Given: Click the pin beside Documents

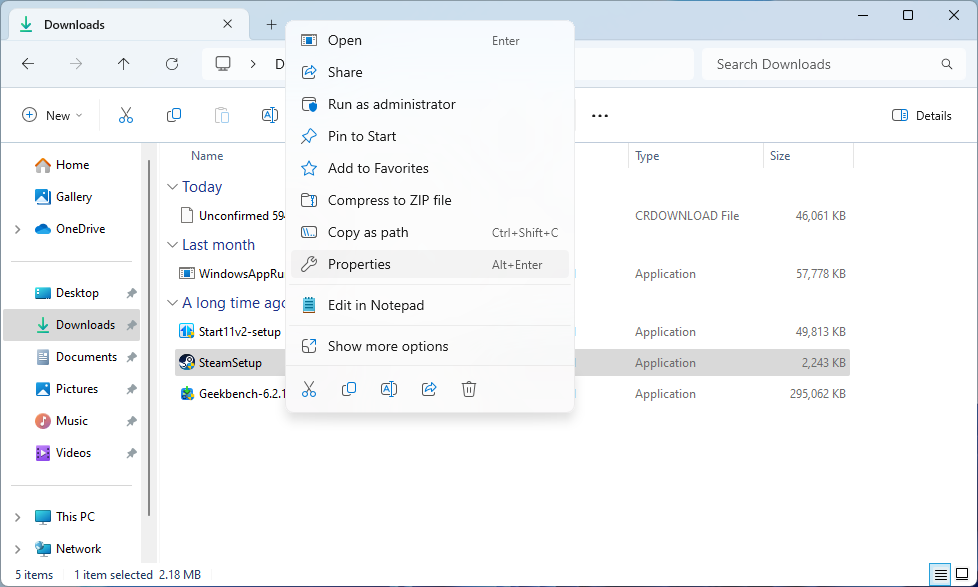Looking at the screenshot, I should 131,357.
